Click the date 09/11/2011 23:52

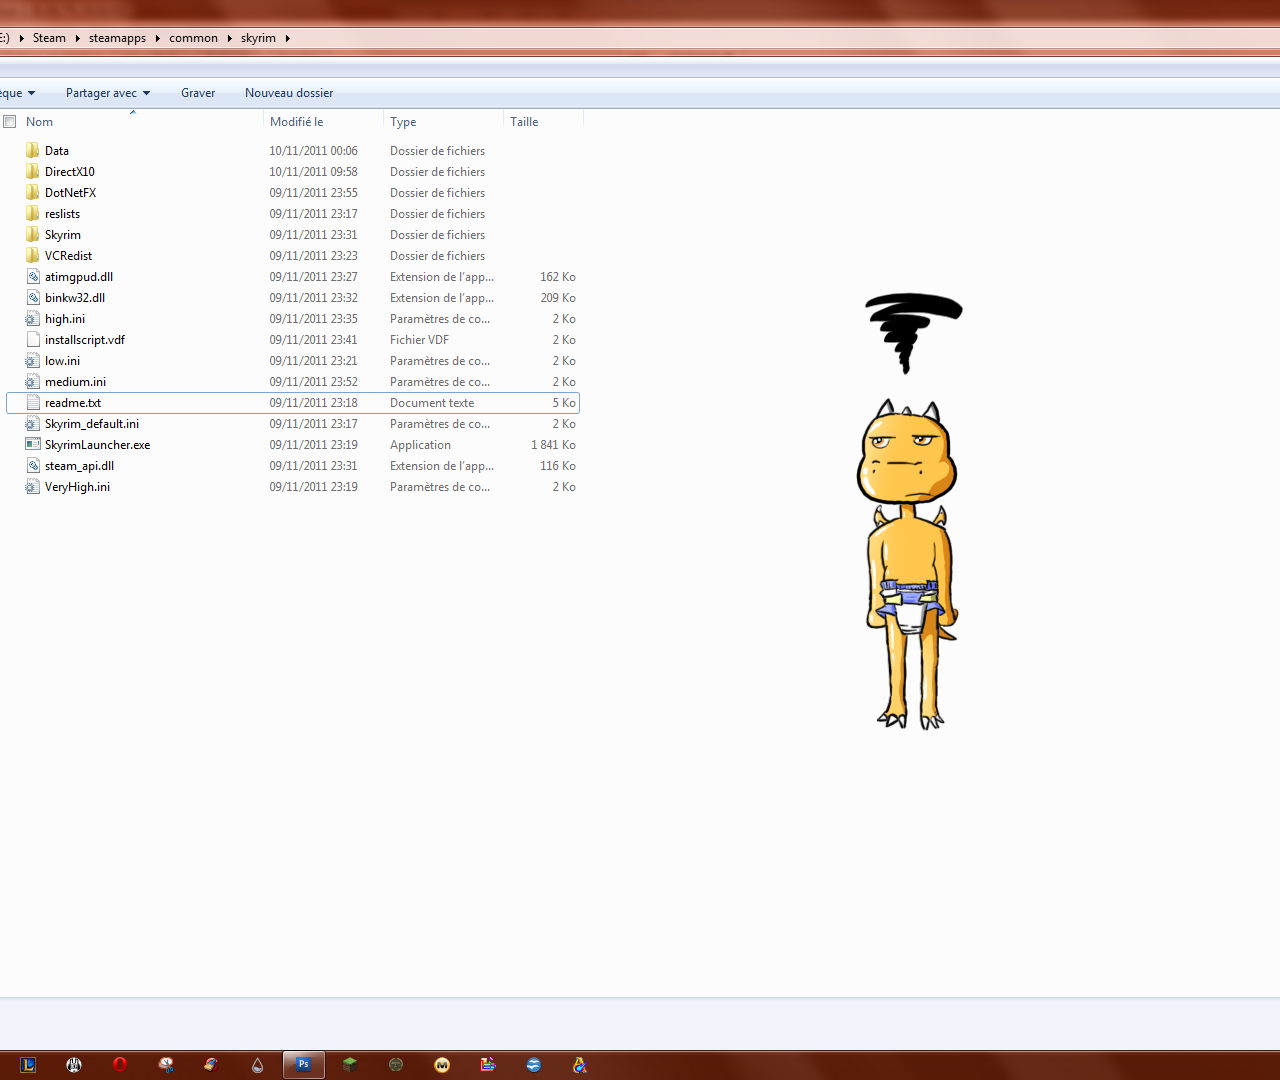313,382
